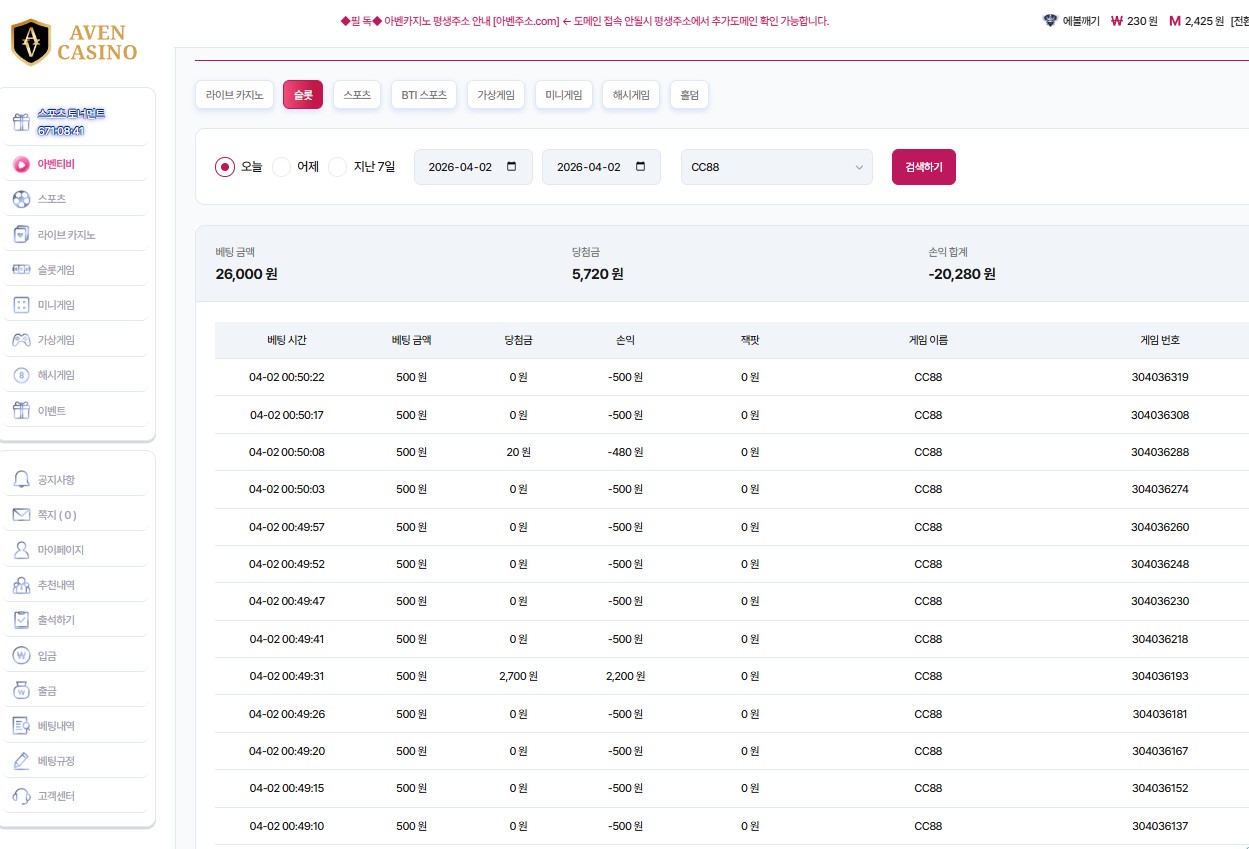1249x849 pixels.
Task: Click game number 304036319 row
Action: coord(1159,377)
